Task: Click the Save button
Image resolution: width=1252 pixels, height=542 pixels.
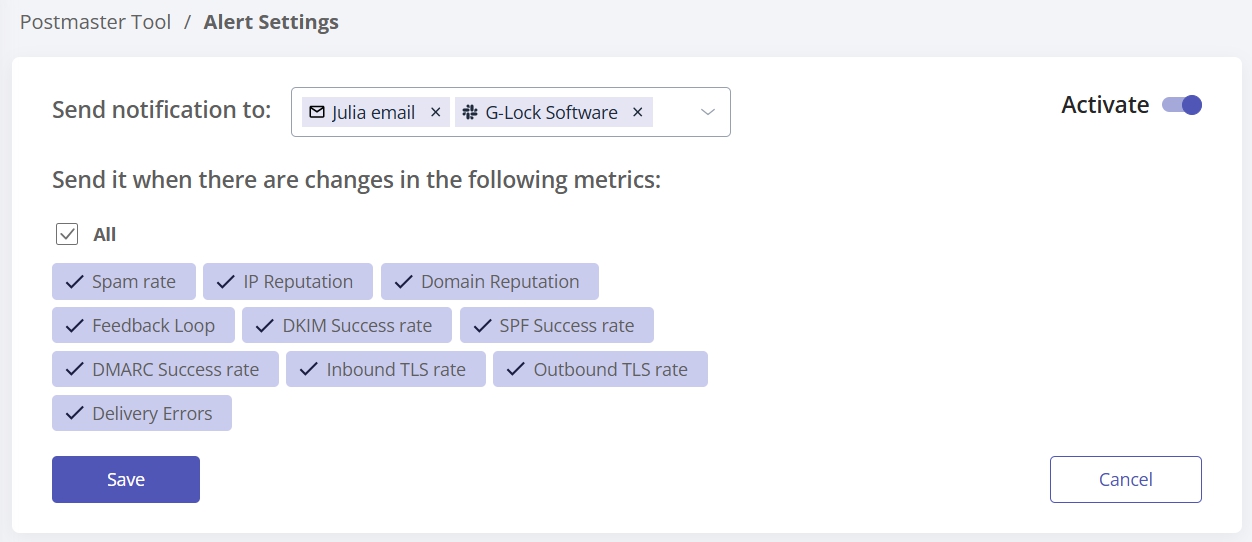Action: [x=126, y=480]
